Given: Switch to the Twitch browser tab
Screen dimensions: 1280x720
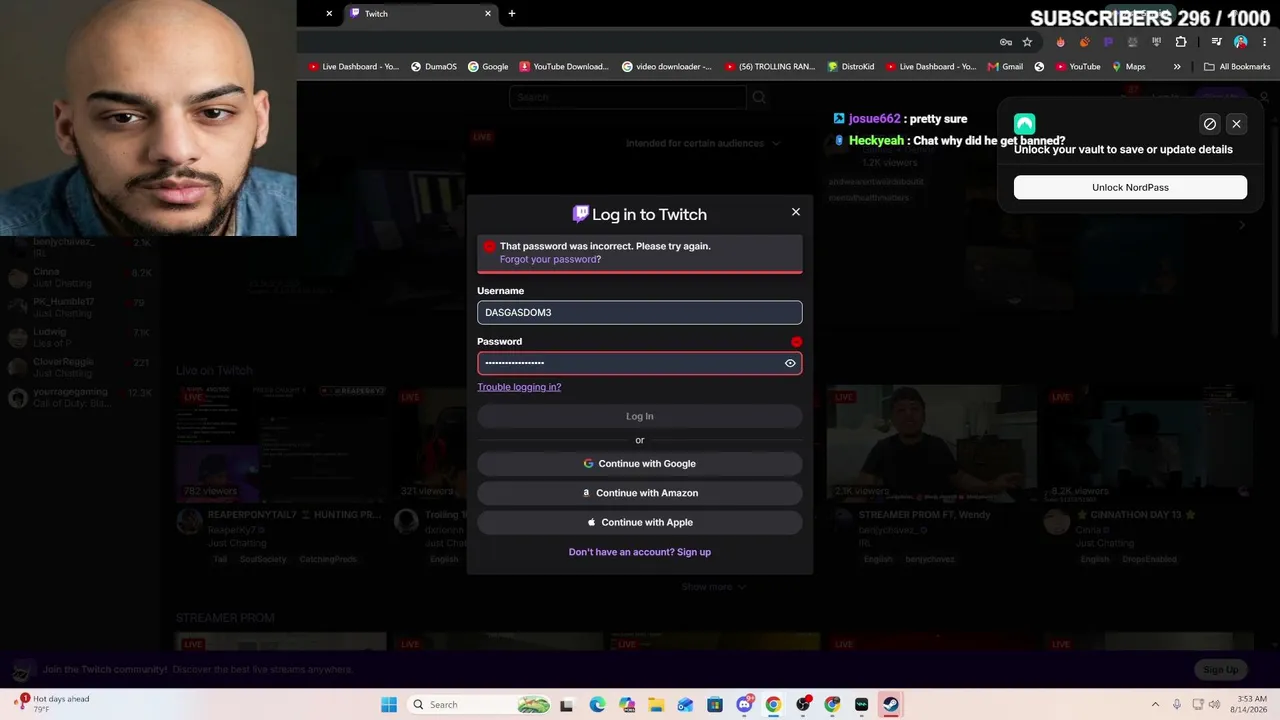Looking at the screenshot, I should coord(420,14).
